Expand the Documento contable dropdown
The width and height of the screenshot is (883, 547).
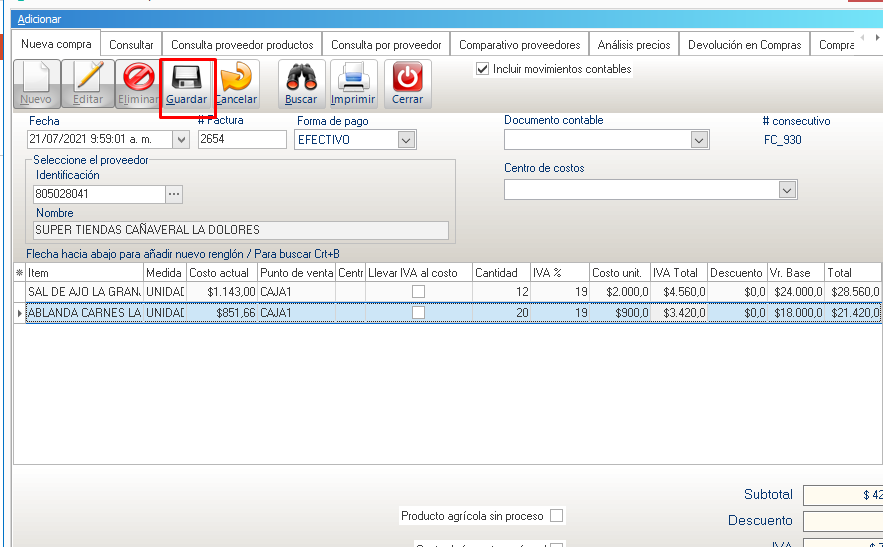coord(699,140)
